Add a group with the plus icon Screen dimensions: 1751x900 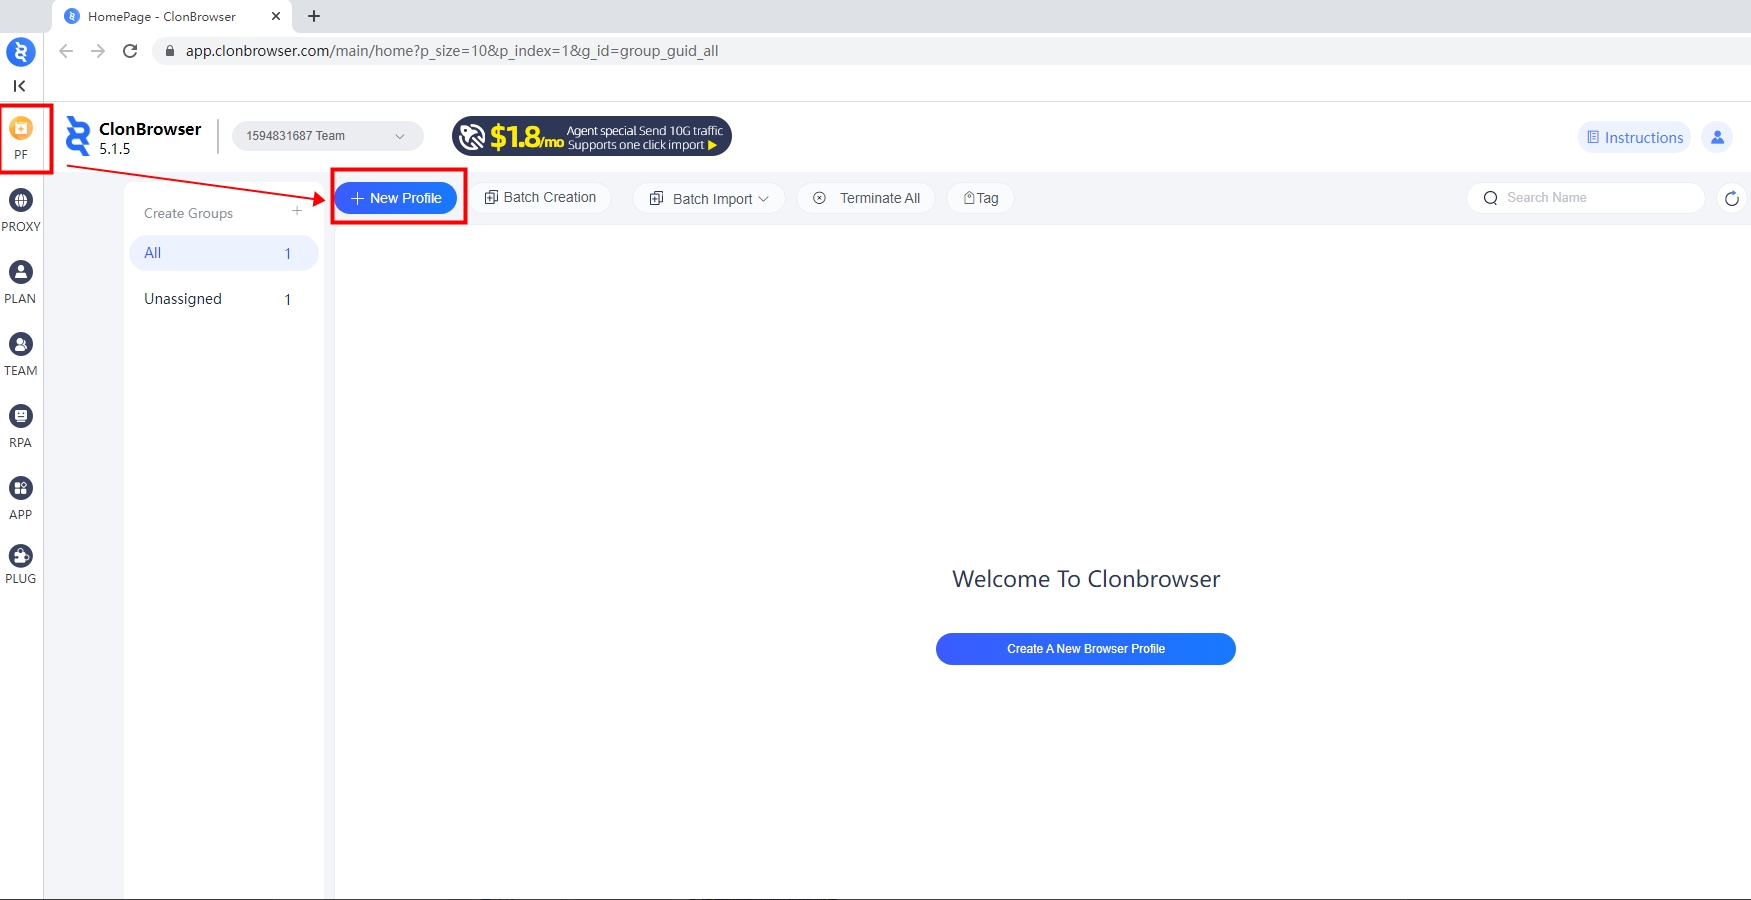[297, 211]
